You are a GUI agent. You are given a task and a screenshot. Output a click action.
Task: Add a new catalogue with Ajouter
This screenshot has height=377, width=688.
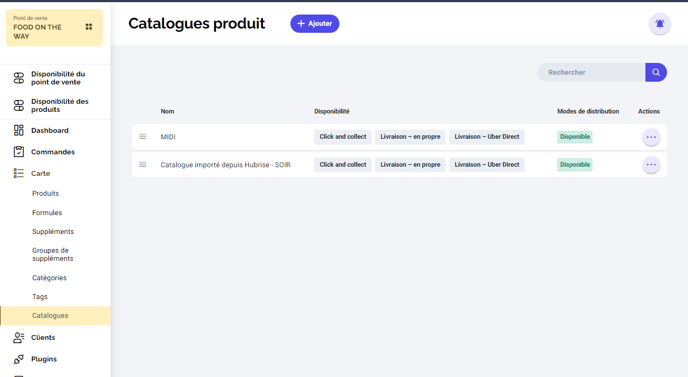(315, 24)
